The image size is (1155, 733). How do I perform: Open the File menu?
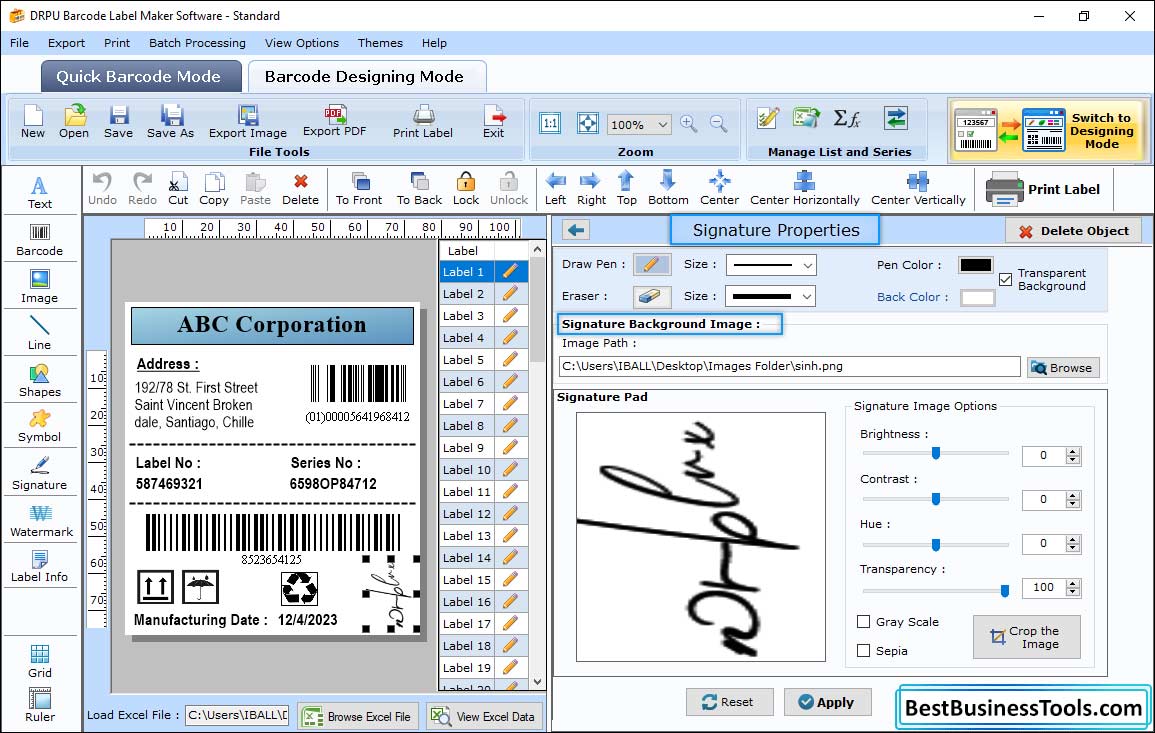[x=19, y=43]
